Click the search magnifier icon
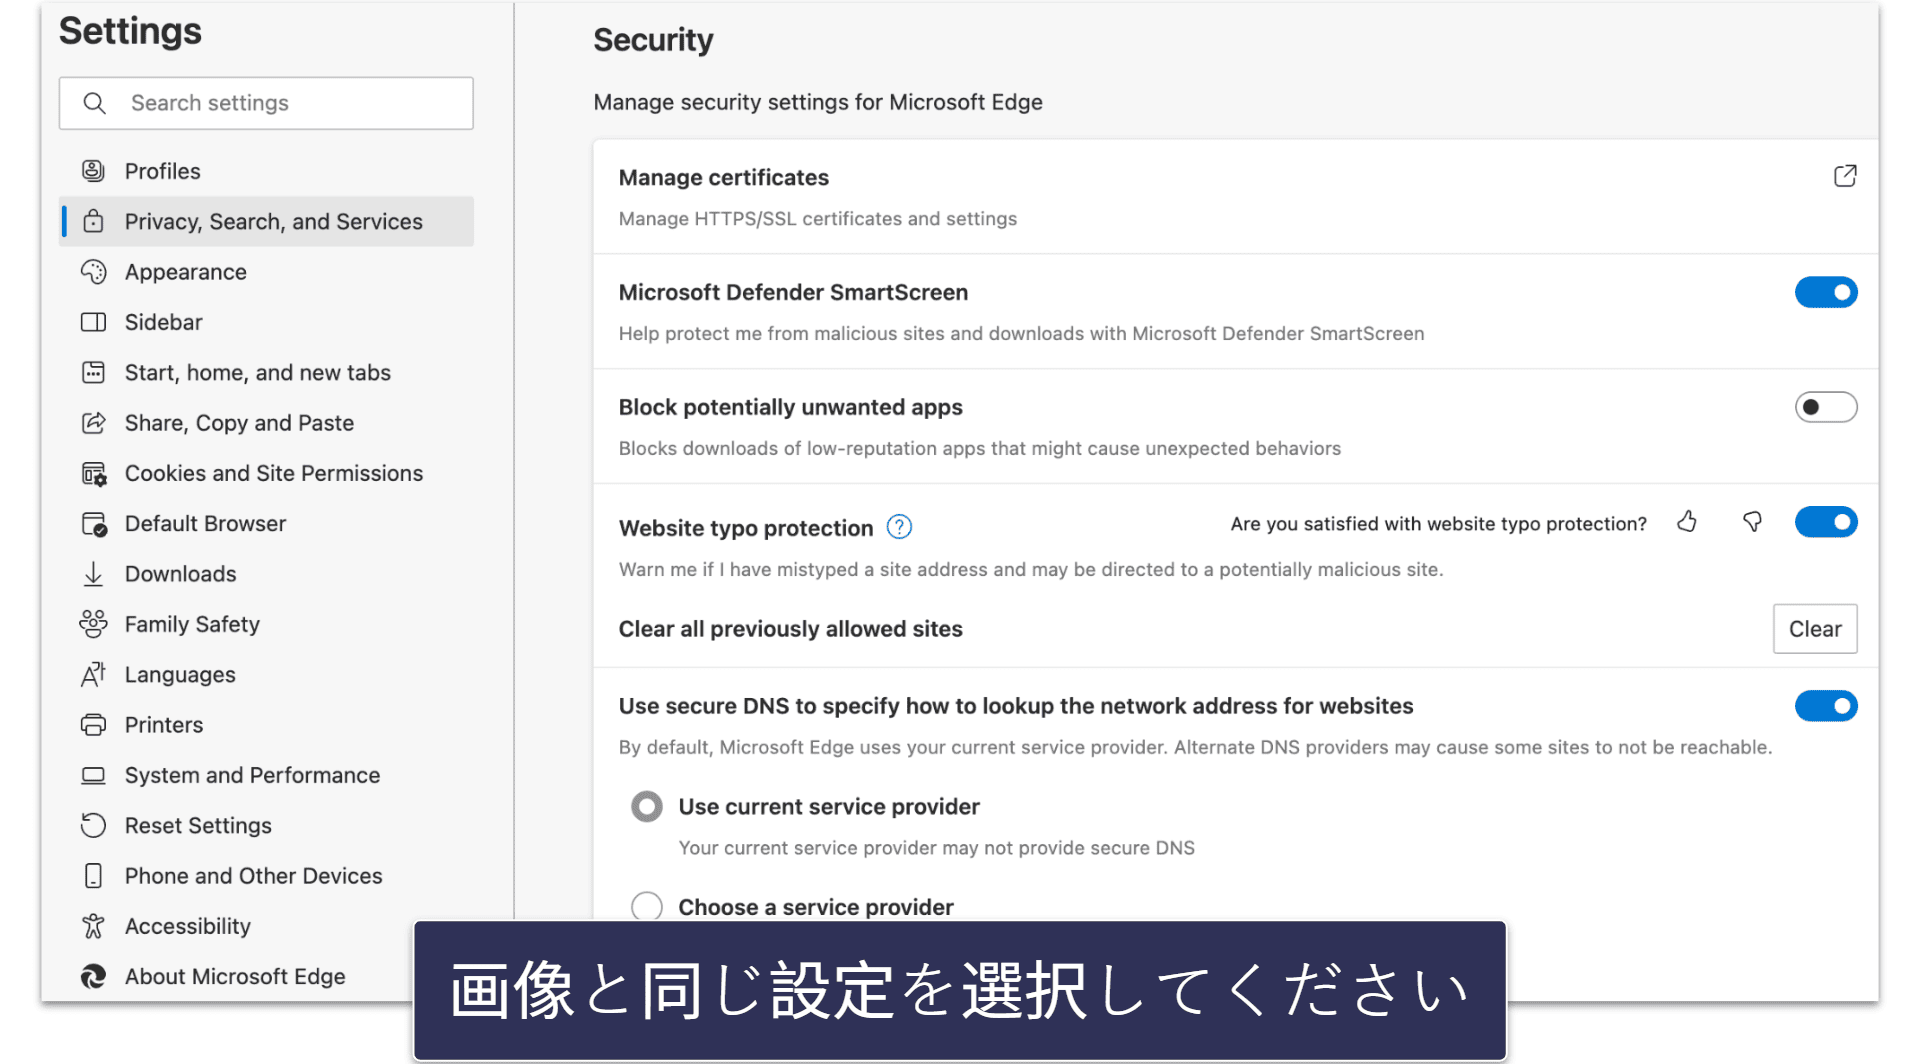Viewport: 1919px width, 1064px height. click(x=94, y=103)
